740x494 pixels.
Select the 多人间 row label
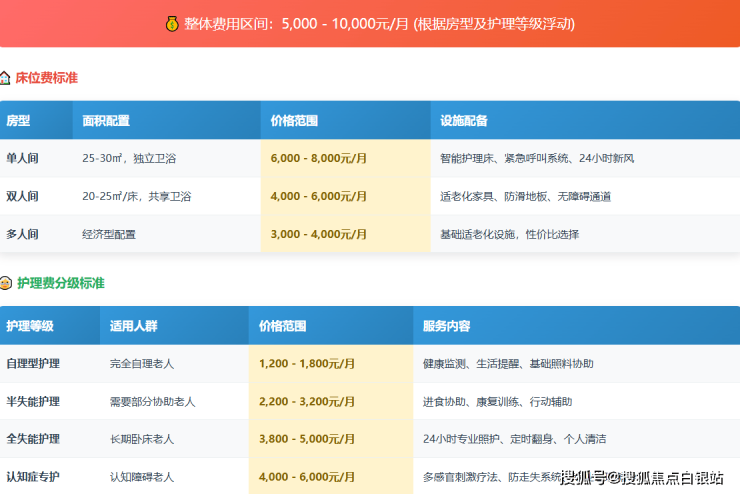(x=22, y=234)
